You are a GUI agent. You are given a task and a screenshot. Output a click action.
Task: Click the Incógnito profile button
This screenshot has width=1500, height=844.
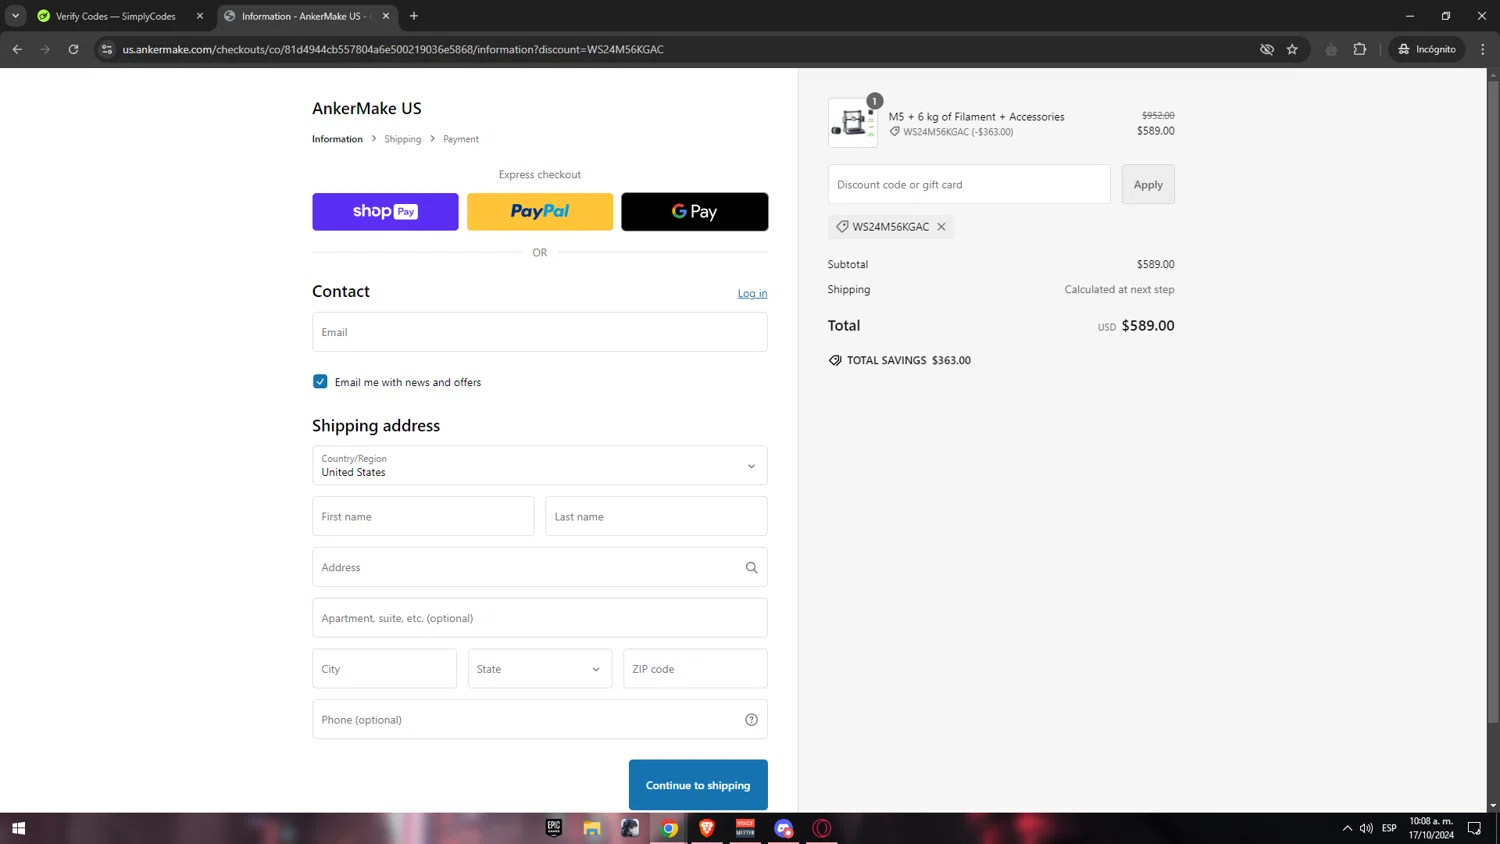[x=1427, y=49]
